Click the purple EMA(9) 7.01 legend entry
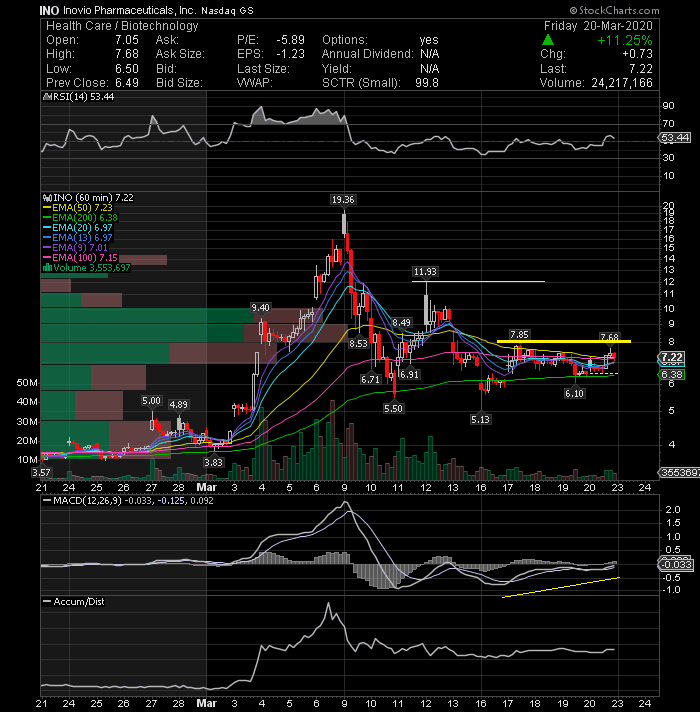The width and height of the screenshot is (700, 712). (x=75, y=247)
